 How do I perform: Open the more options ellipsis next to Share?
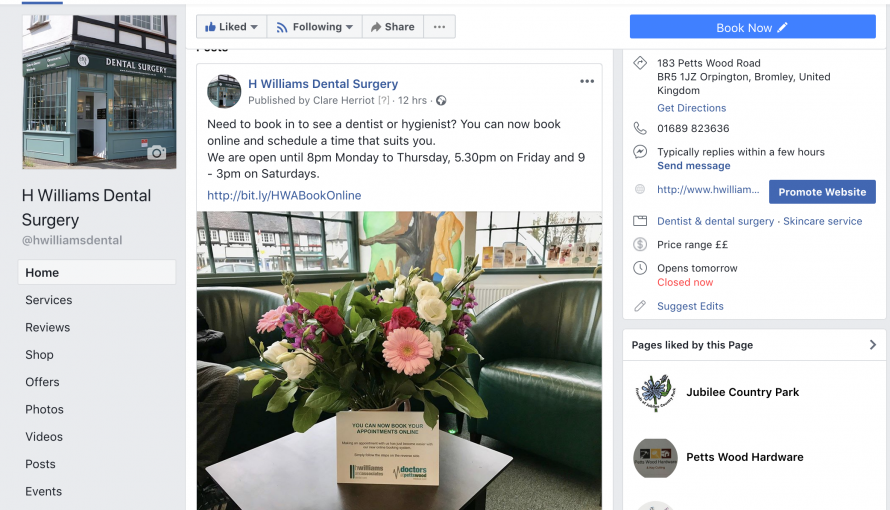(x=439, y=27)
